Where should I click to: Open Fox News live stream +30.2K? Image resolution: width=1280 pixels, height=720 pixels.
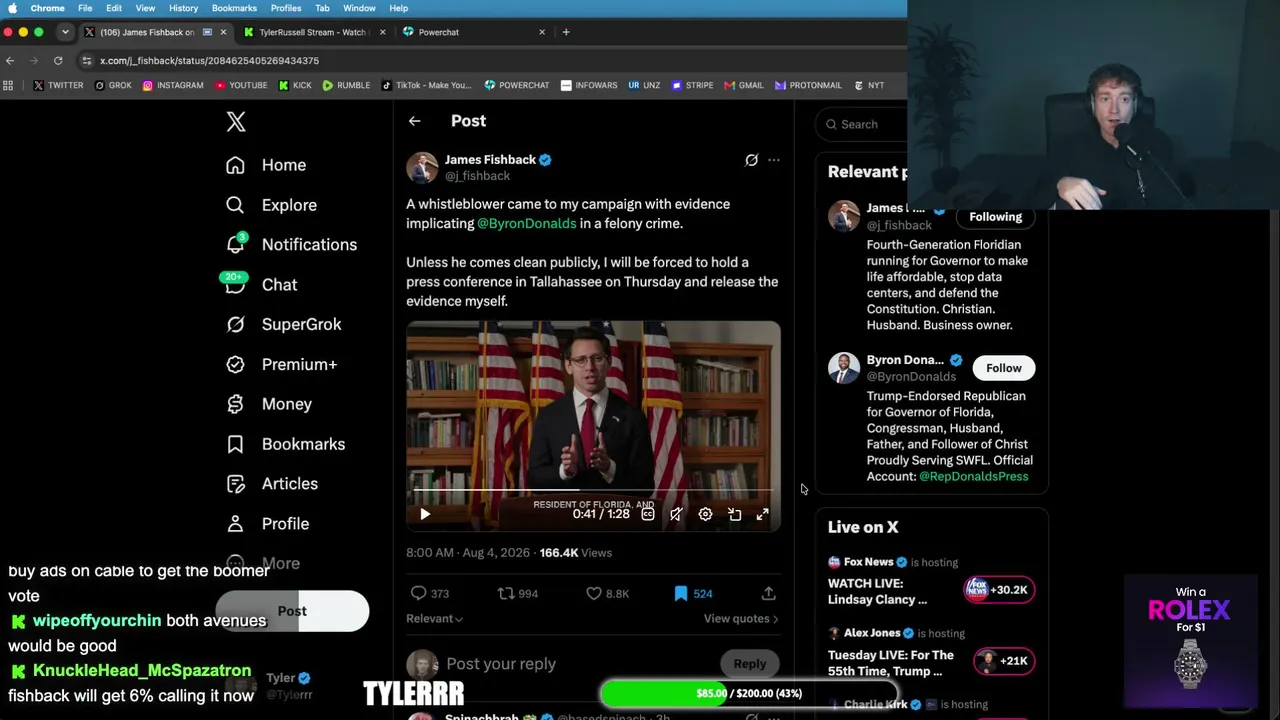point(997,590)
